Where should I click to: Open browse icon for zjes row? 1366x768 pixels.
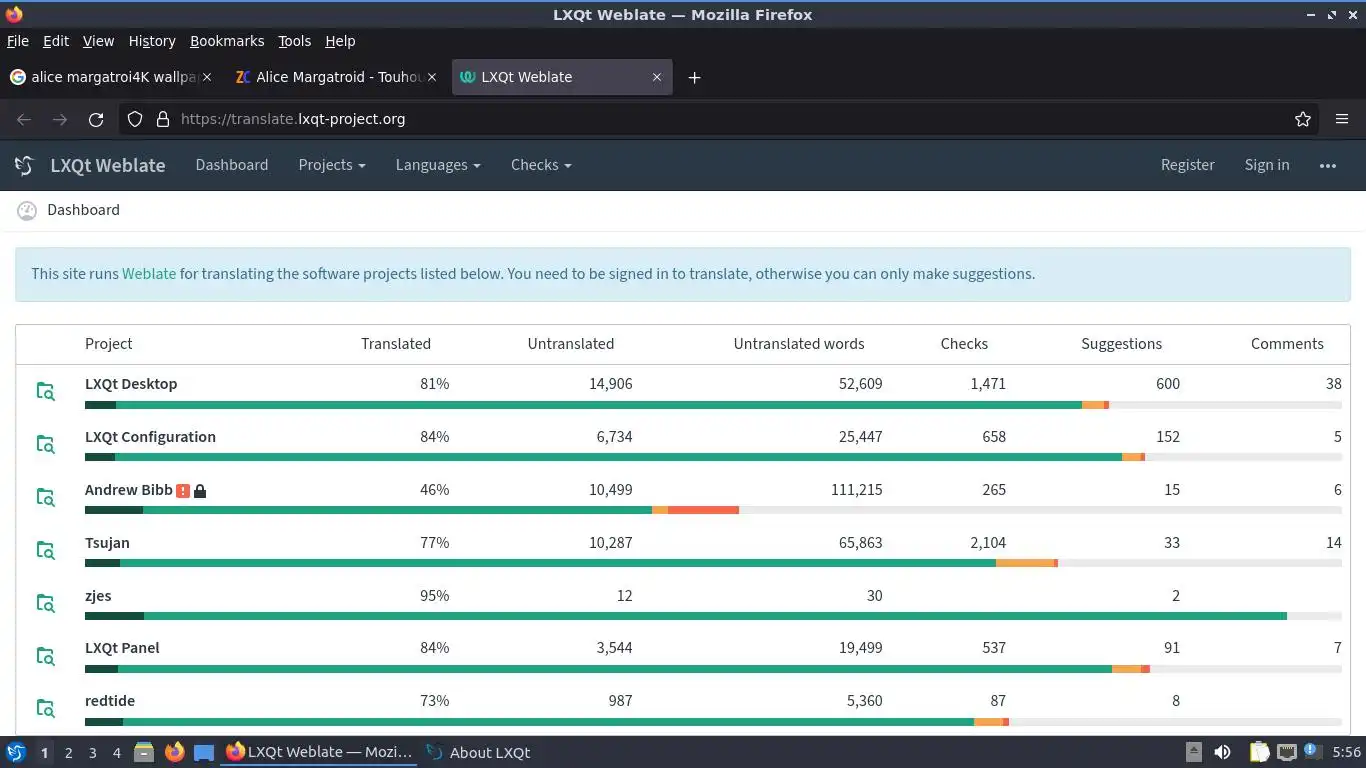45,603
